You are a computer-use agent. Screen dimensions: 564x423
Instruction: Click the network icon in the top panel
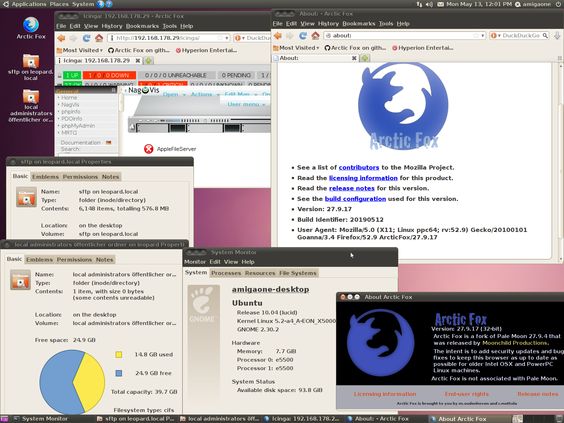(x=419, y=4)
